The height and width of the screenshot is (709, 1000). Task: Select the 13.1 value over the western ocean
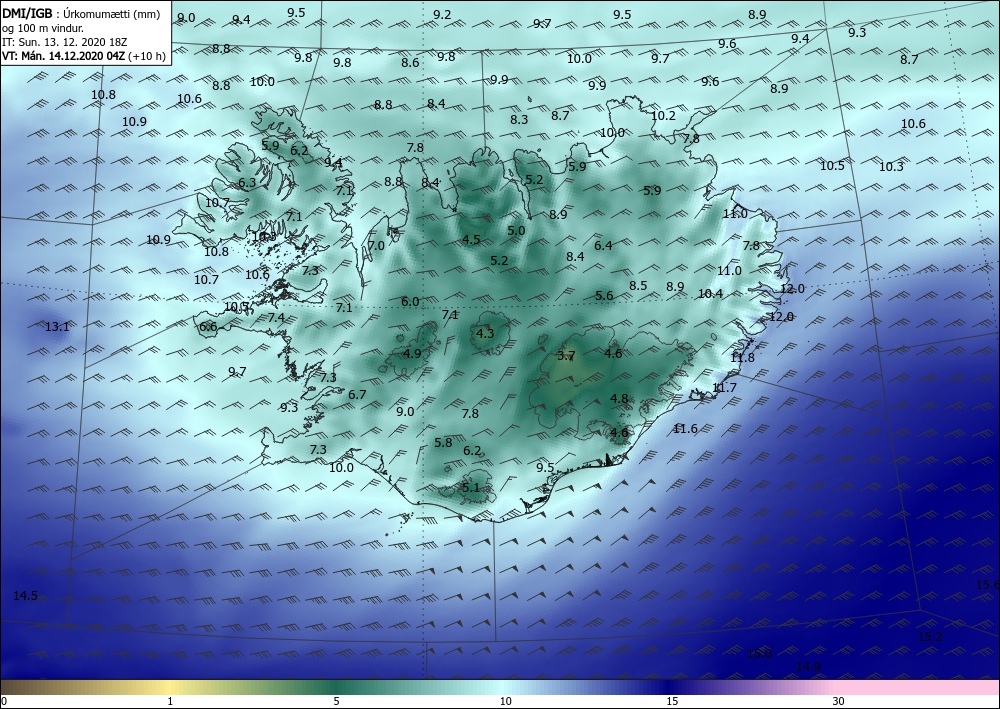pos(57,326)
